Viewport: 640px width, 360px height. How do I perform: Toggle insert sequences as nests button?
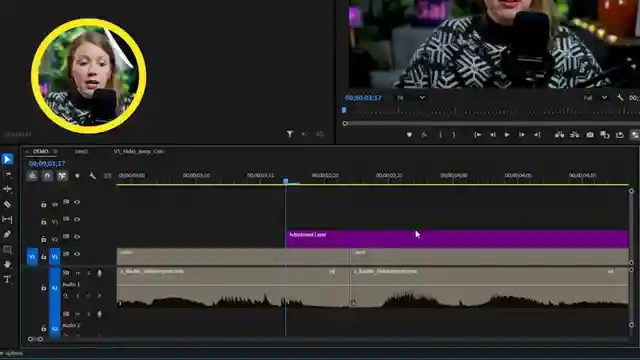[32, 176]
